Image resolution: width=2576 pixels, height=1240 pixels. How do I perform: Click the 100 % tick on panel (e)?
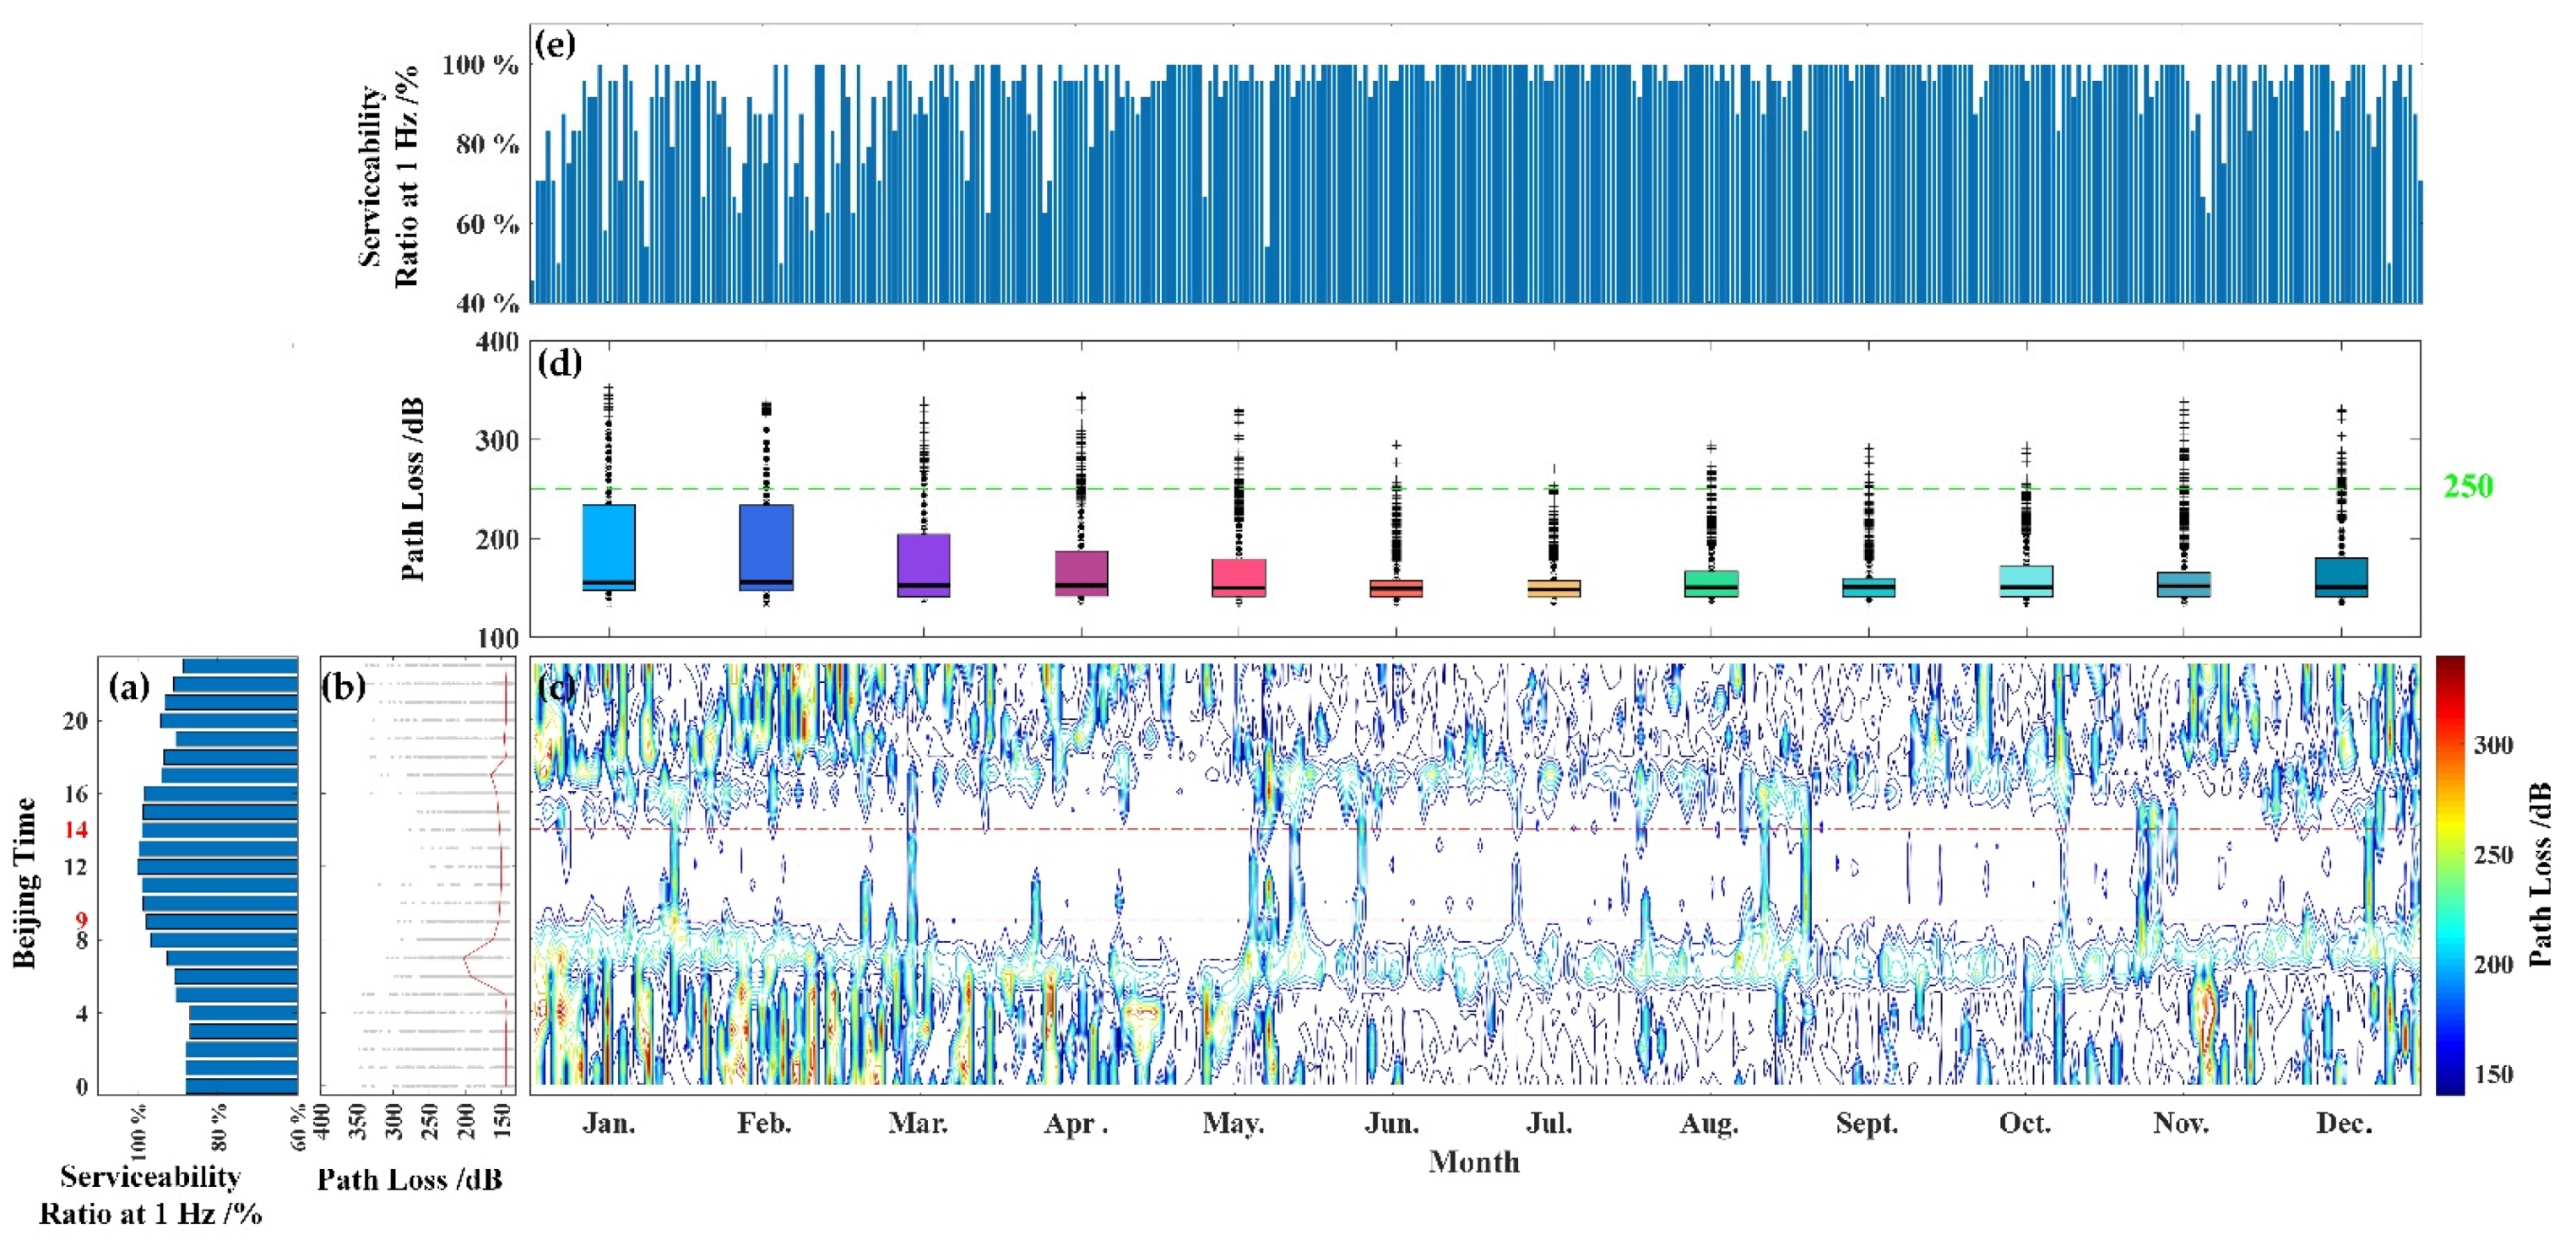click(x=480, y=66)
